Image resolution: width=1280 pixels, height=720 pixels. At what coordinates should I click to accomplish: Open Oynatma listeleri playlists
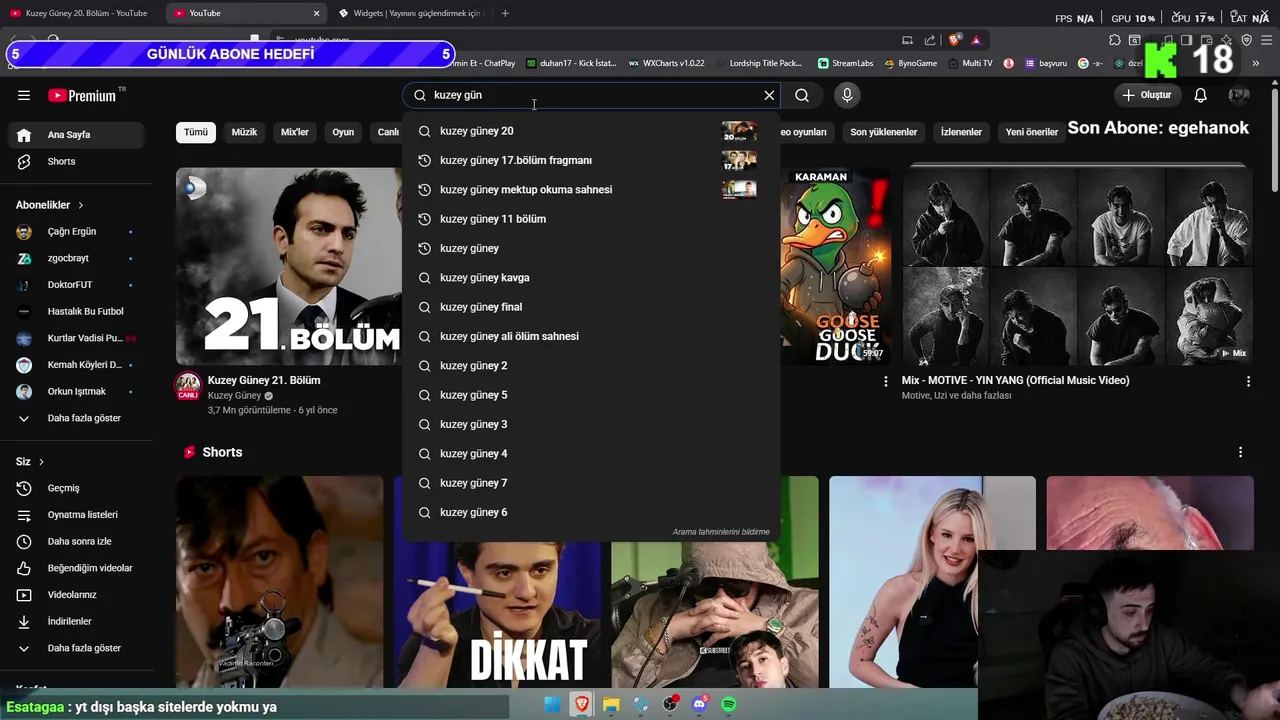pyautogui.click(x=75, y=515)
